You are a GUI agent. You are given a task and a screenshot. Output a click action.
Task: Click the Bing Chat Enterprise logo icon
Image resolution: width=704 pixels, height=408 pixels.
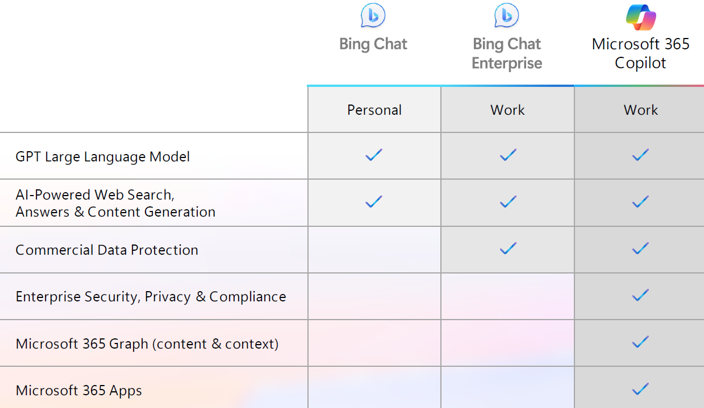pos(507,16)
